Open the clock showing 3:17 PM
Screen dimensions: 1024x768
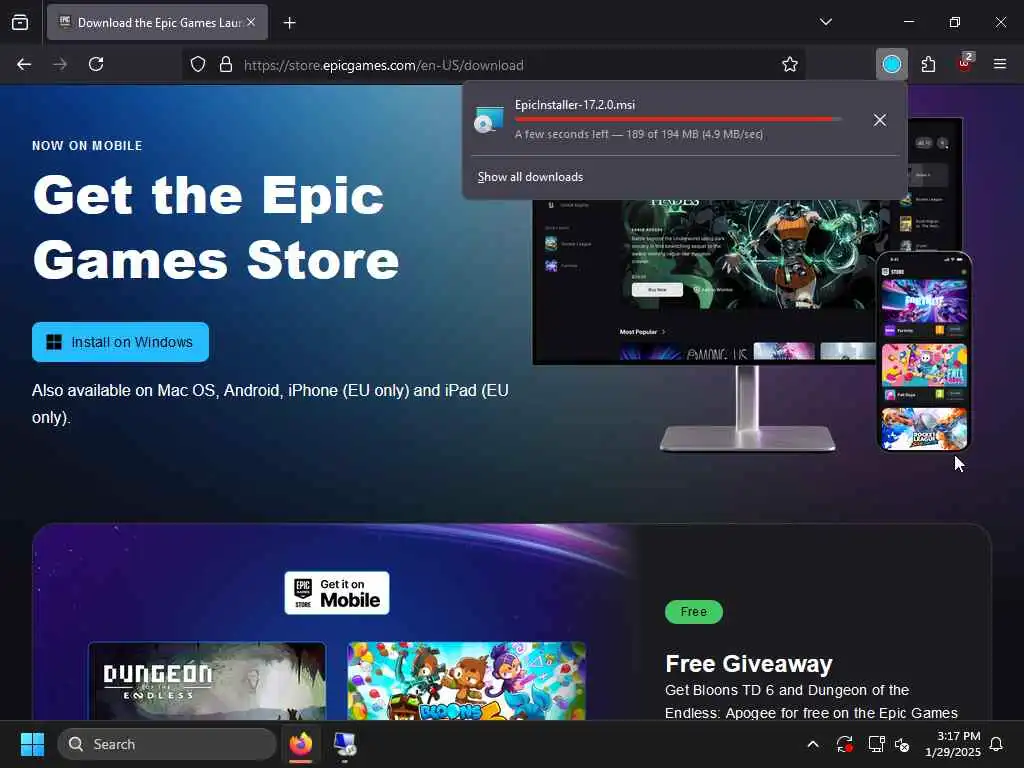(953, 744)
